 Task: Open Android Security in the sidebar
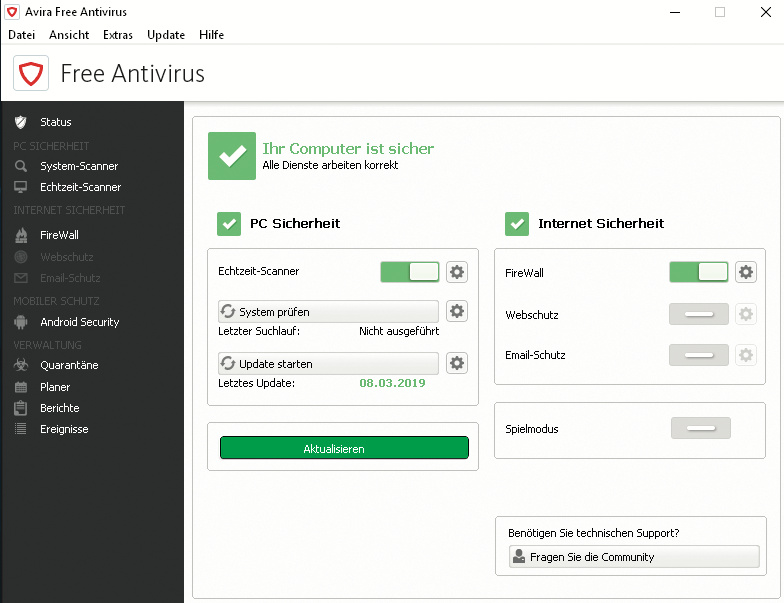pyautogui.click(x=79, y=322)
